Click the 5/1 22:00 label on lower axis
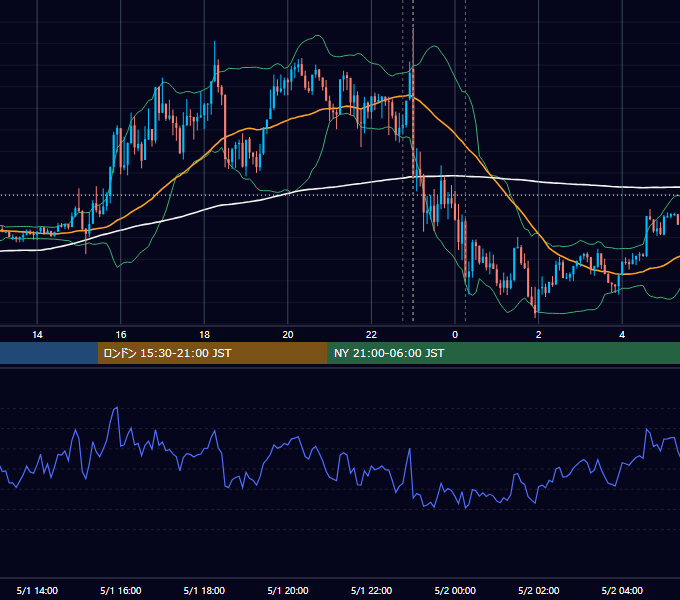 [371, 590]
